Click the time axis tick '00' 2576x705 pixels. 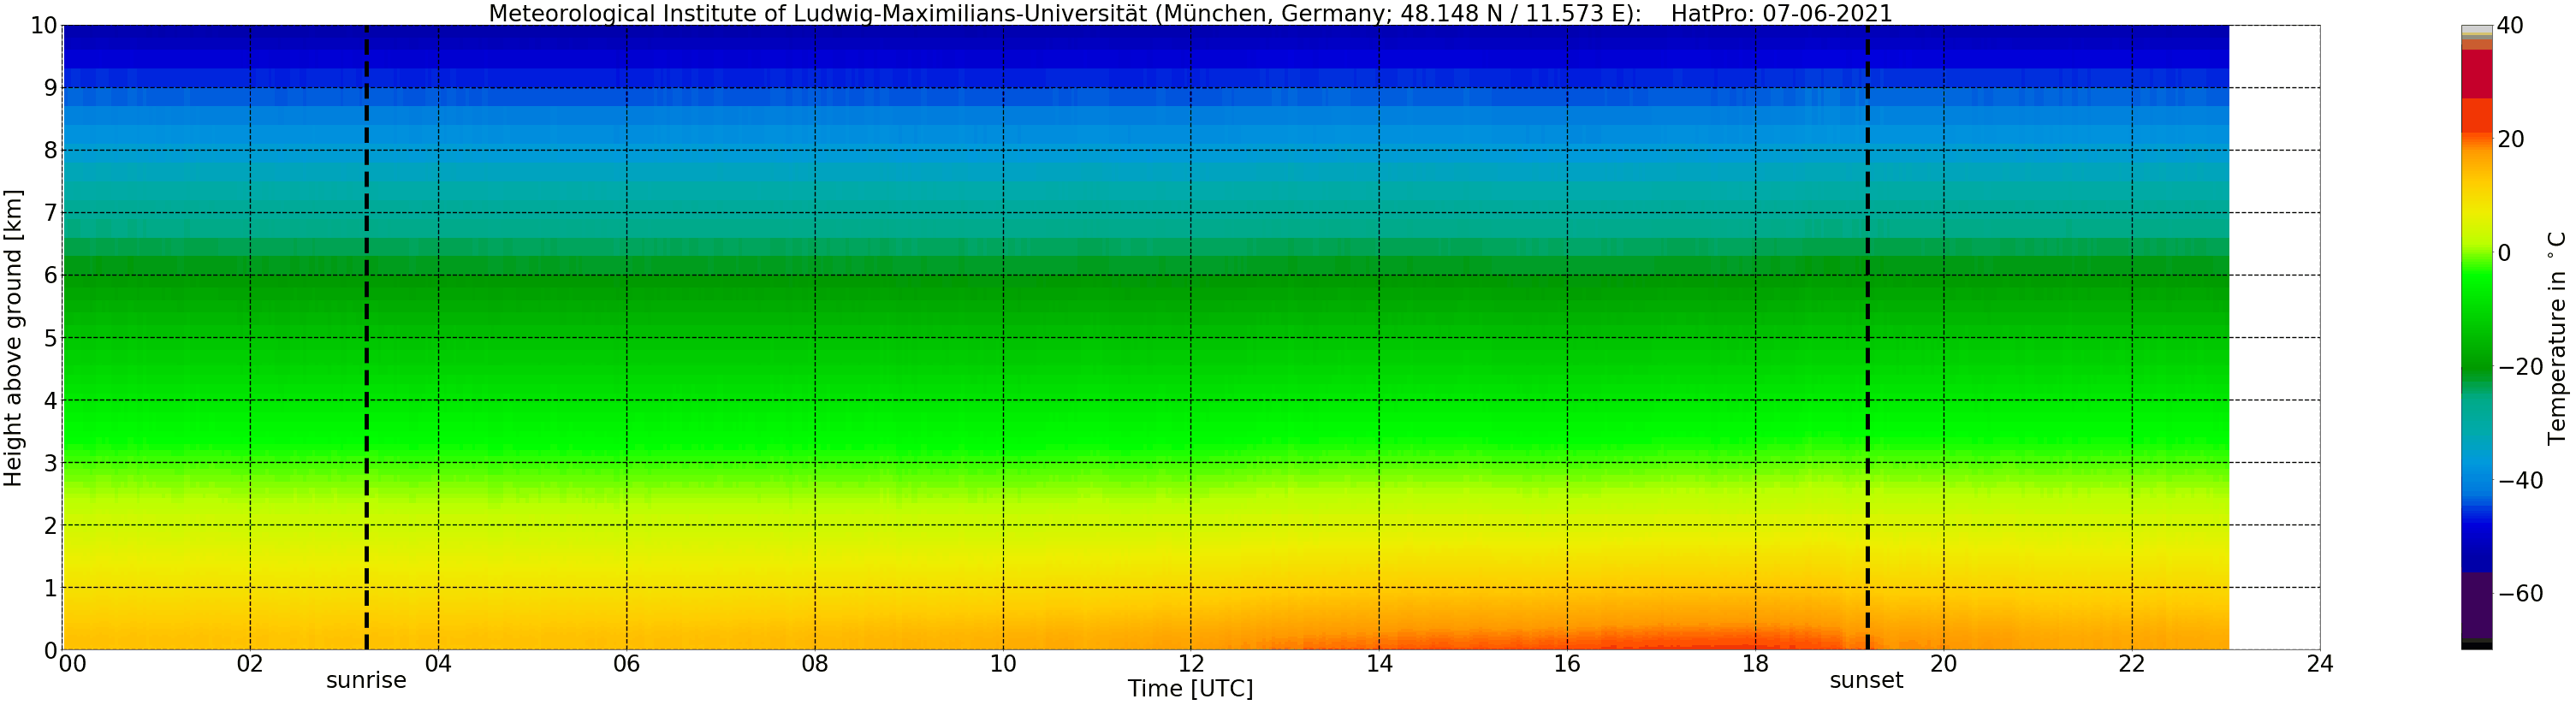coord(72,664)
